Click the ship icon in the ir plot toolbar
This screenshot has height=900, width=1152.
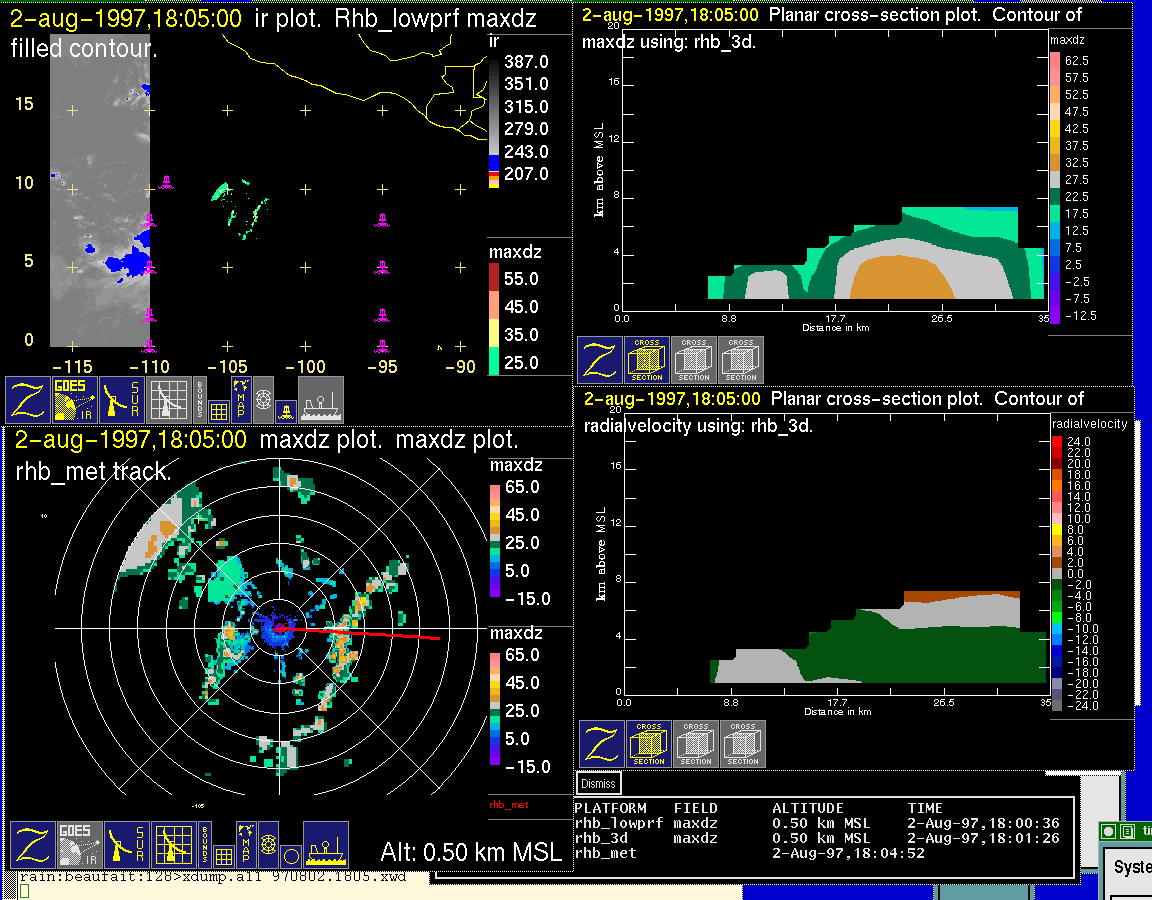pos(320,400)
